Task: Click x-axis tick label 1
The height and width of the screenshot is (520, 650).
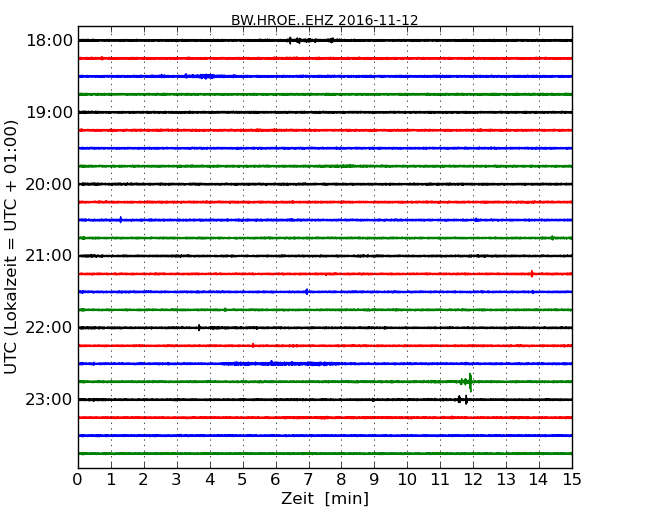Action: tap(111, 480)
